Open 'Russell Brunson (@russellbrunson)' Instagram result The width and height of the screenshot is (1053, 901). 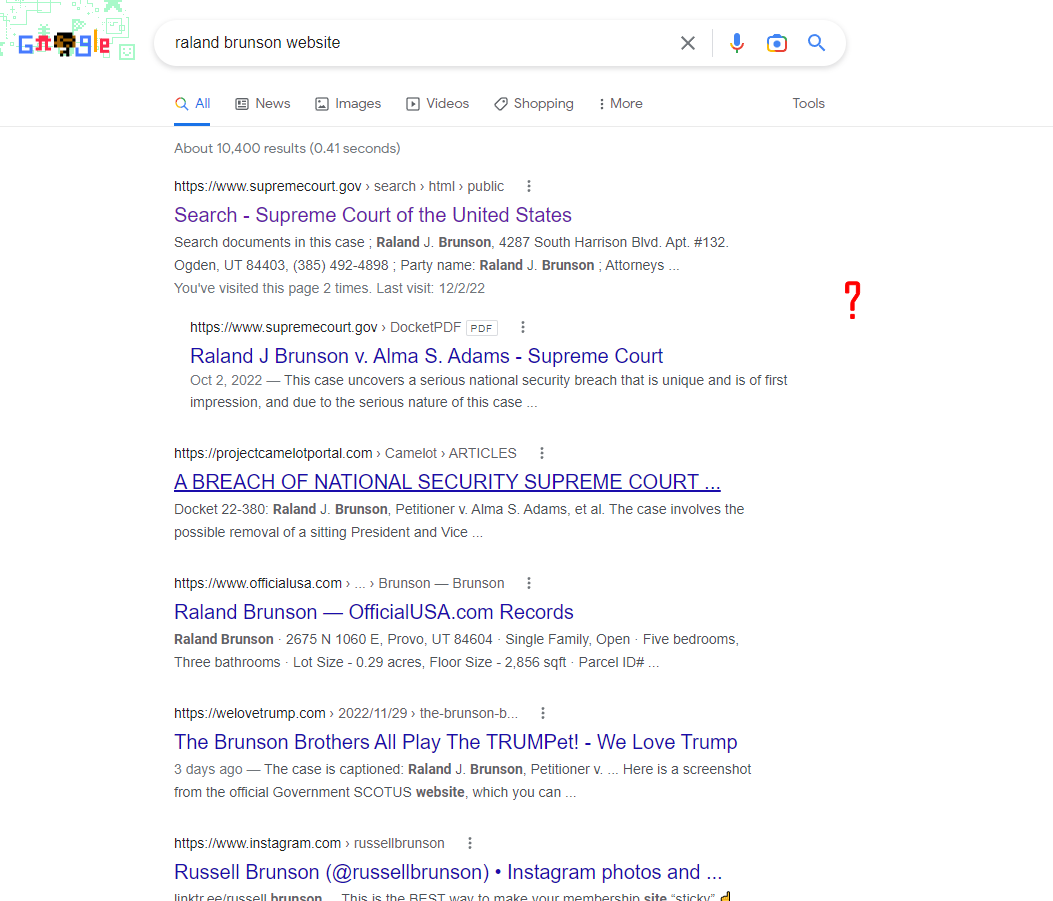click(448, 872)
